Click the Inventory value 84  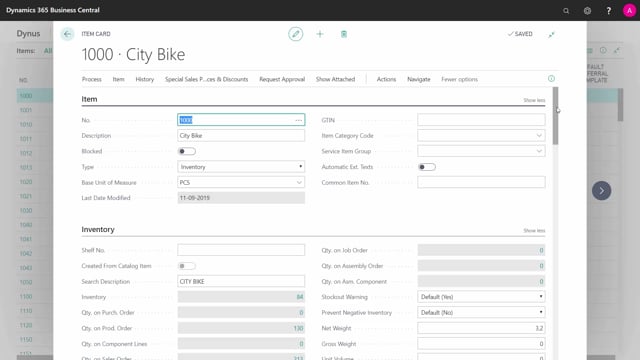300,297
